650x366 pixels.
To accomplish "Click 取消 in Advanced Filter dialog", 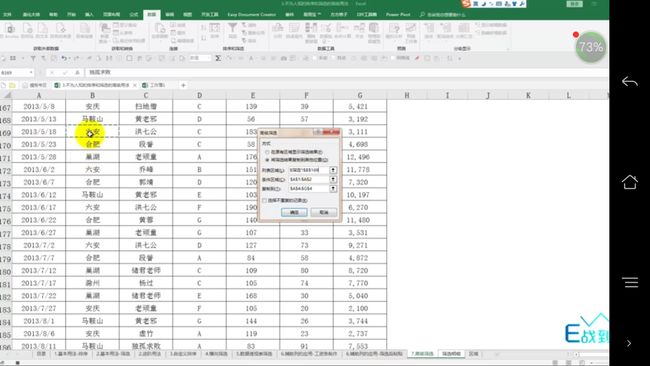I will [324, 212].
